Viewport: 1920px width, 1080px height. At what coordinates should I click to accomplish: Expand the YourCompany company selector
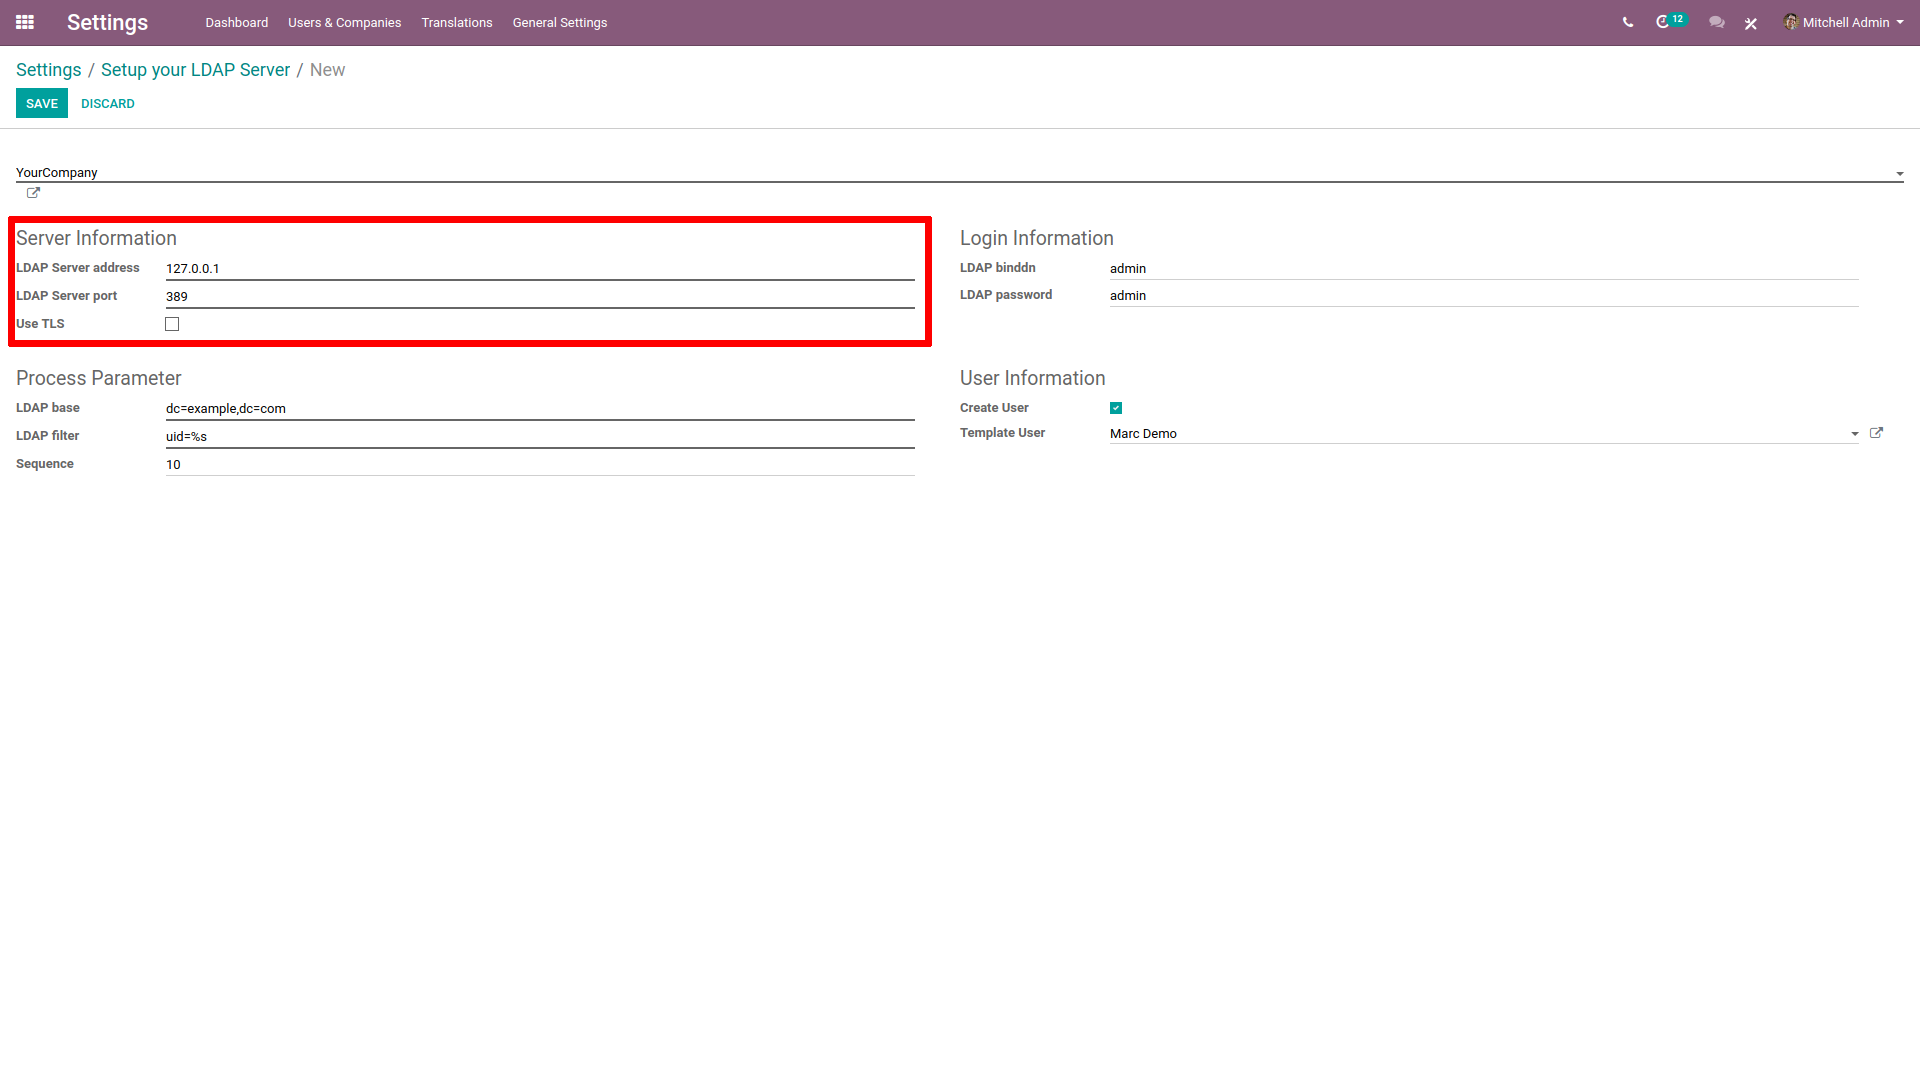click(x=1900, y=171)
